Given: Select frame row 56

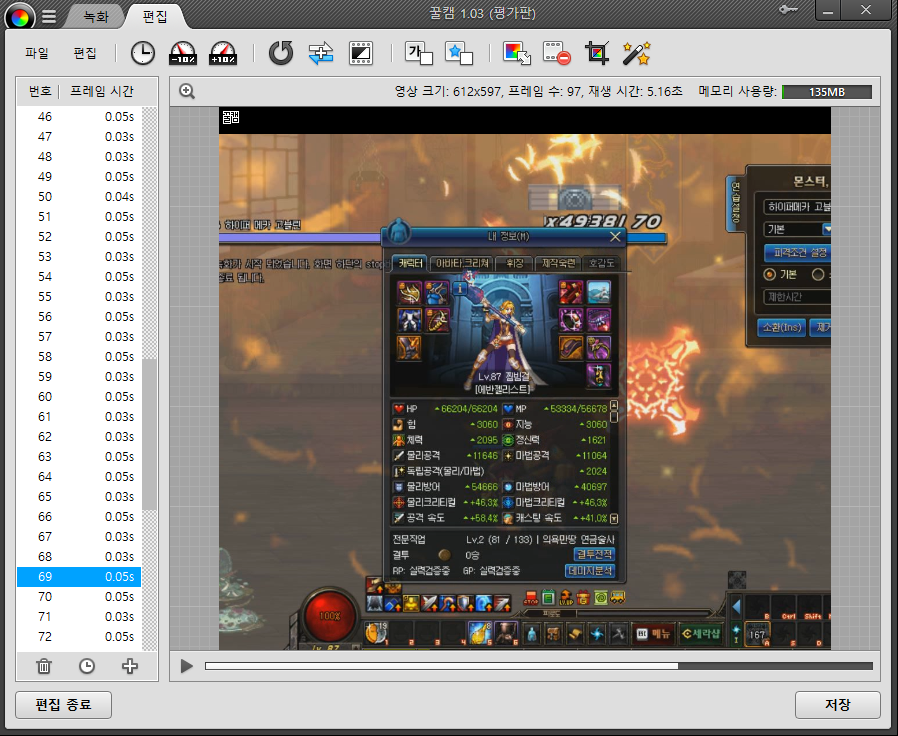Looking at the screenshot, I should pos(79,317).
